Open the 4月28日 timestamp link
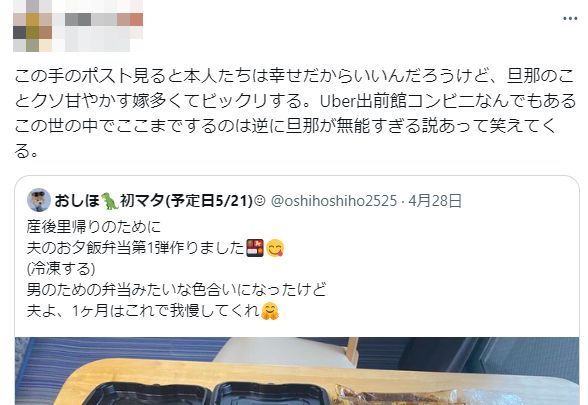588x405 pixels. tap(435, 201)
